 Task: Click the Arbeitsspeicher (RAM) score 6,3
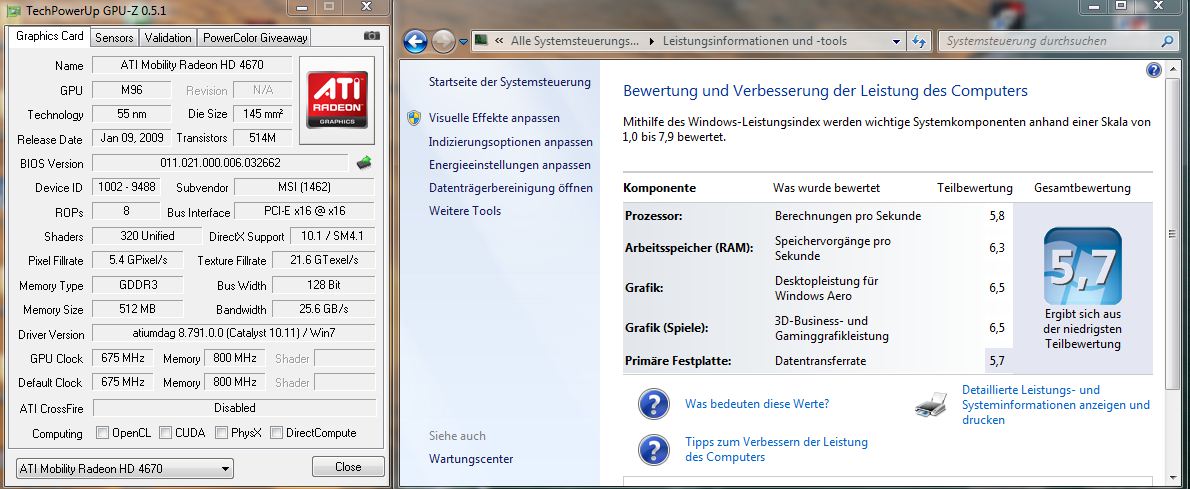(x=996, y=248)
